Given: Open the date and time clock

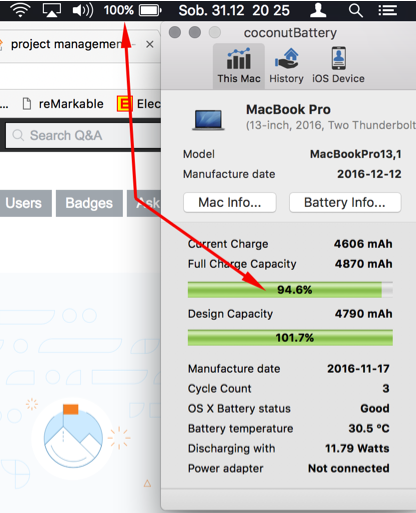Looking at the screenshot, I should coord(234,10).
